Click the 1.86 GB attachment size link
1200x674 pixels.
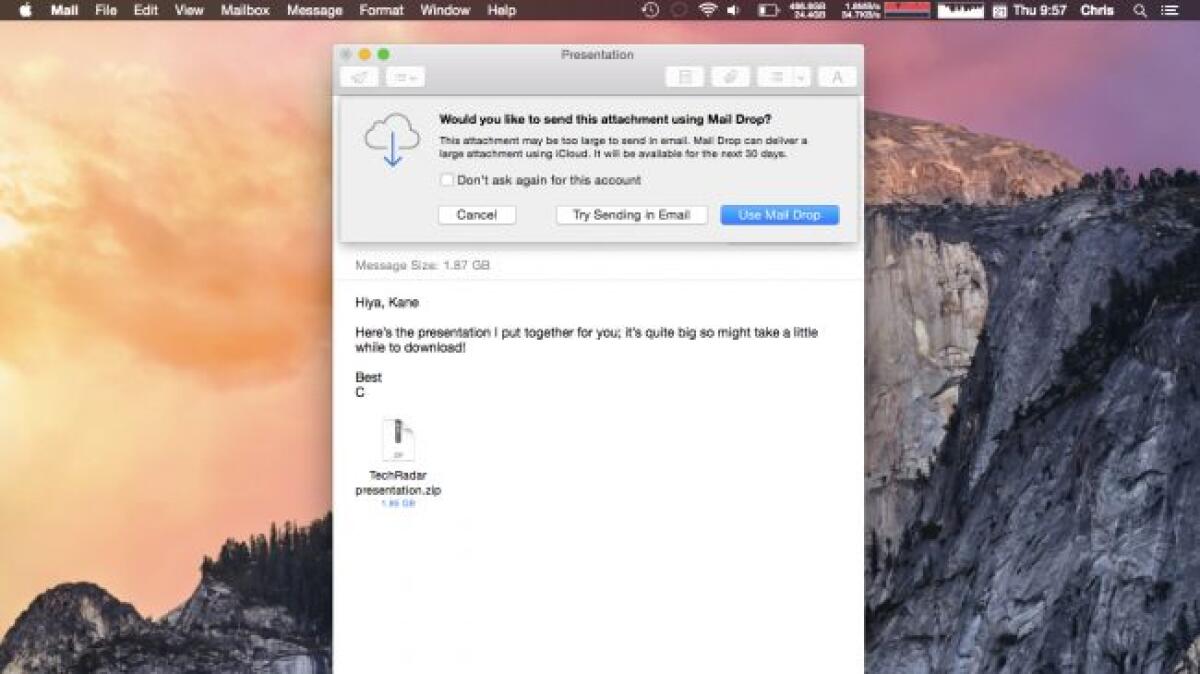[x=400, y=504]
